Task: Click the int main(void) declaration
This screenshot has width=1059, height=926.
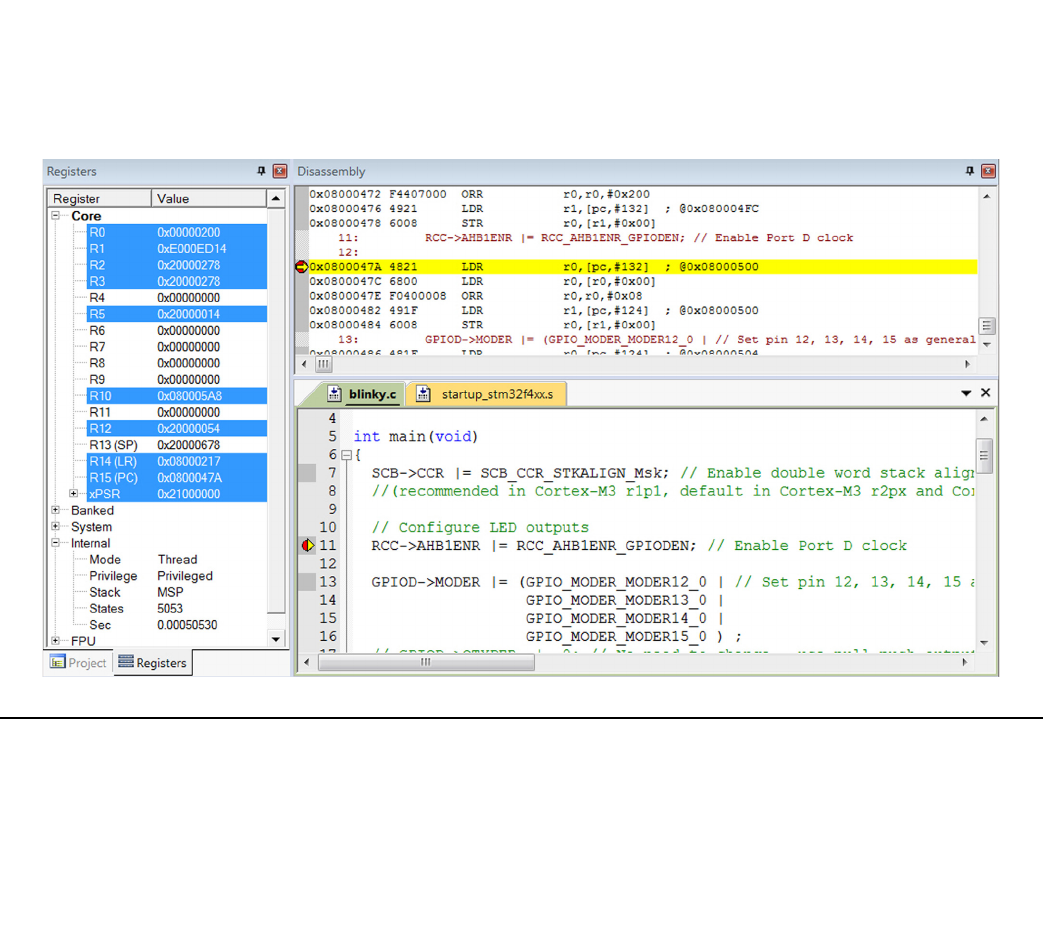Action: tap(415, 436)
